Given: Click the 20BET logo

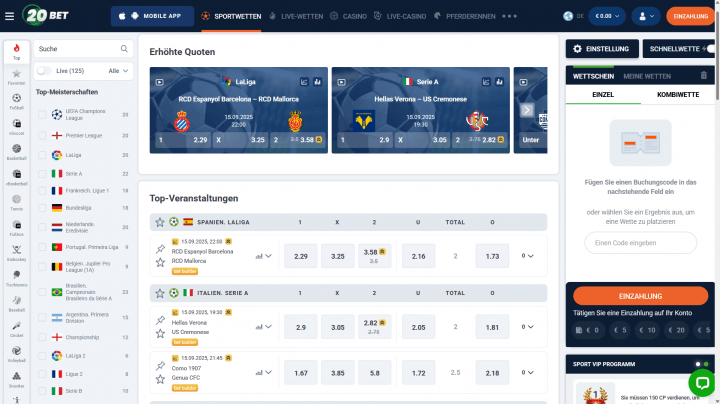Looking at the screenshot, I should [45, 15].
